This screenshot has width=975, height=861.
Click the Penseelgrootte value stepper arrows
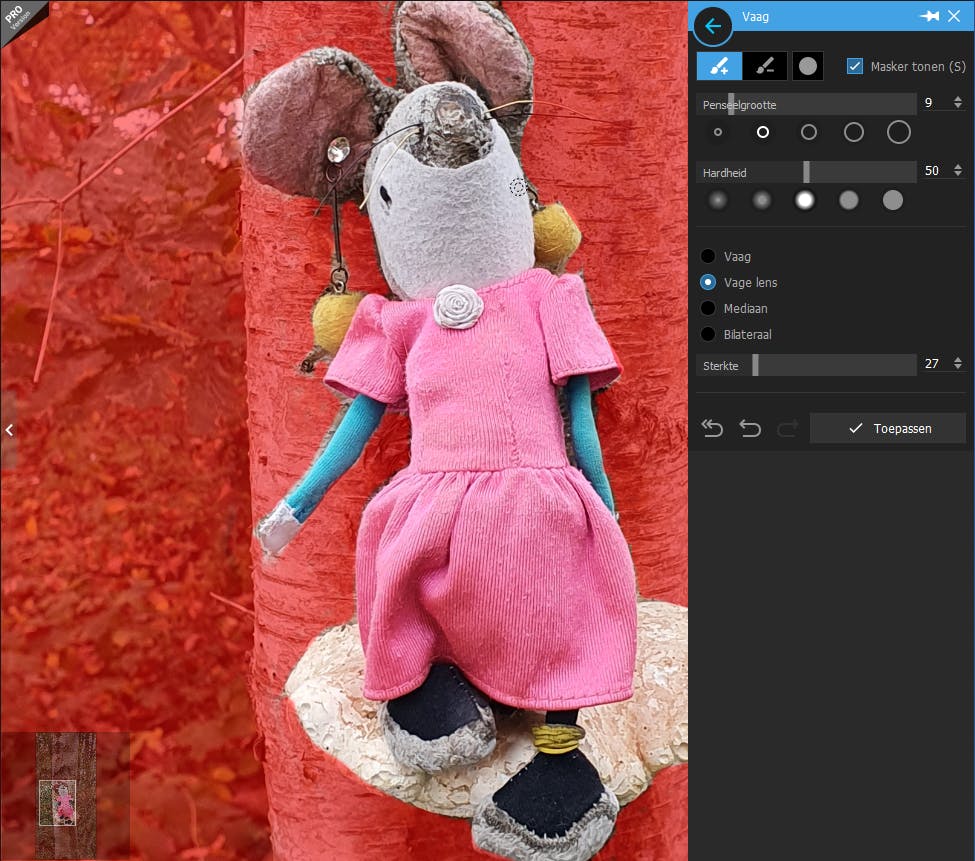coord(958,103)
